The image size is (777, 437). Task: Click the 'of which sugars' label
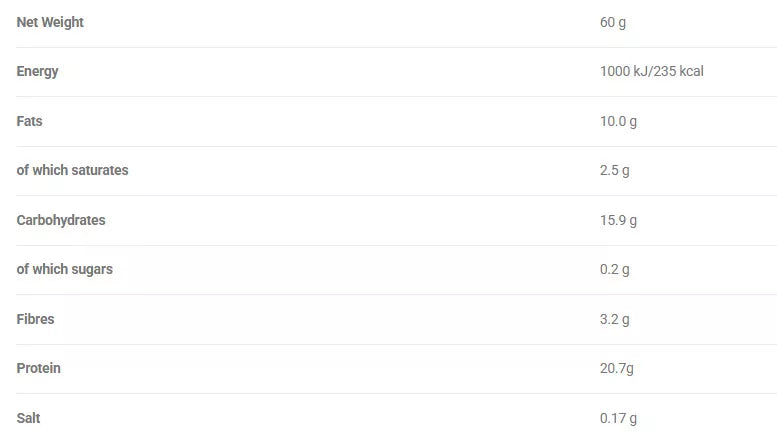[65, 269]
